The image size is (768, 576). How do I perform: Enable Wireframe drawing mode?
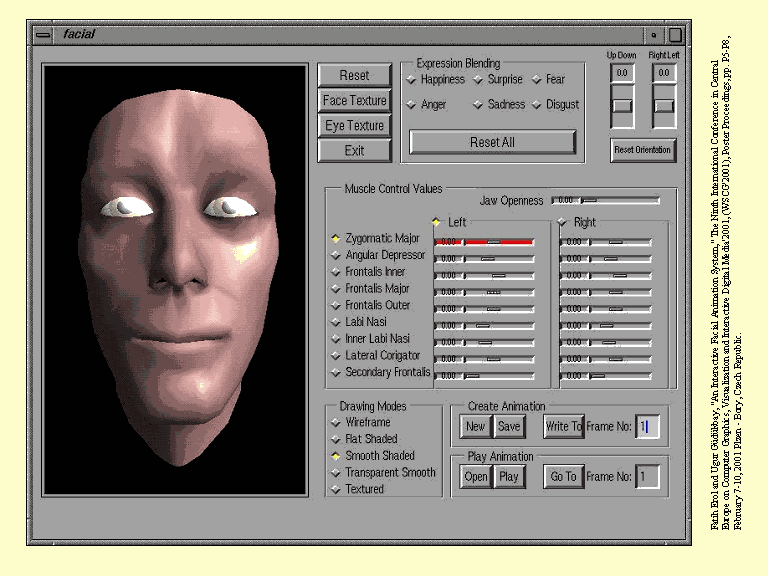tap(336, 423)
